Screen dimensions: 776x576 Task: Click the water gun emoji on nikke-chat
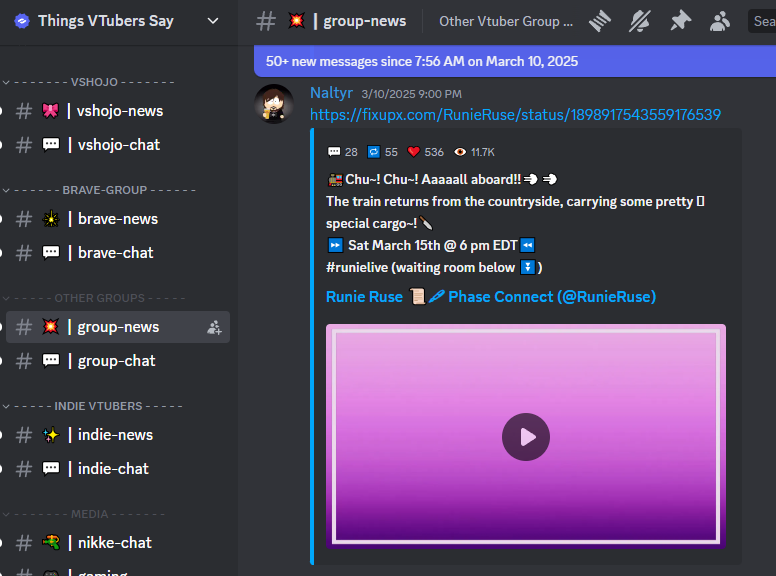[x=50, y=542]
